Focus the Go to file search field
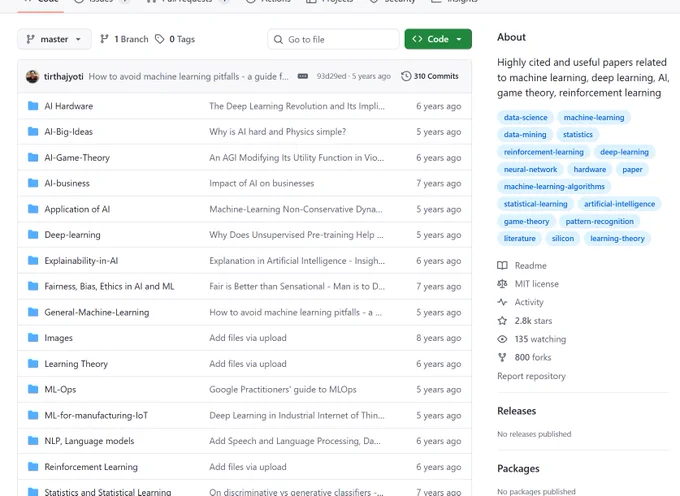The width and height of the screenshot is (680, 496). pyautogui.click(x=333, y=39)
